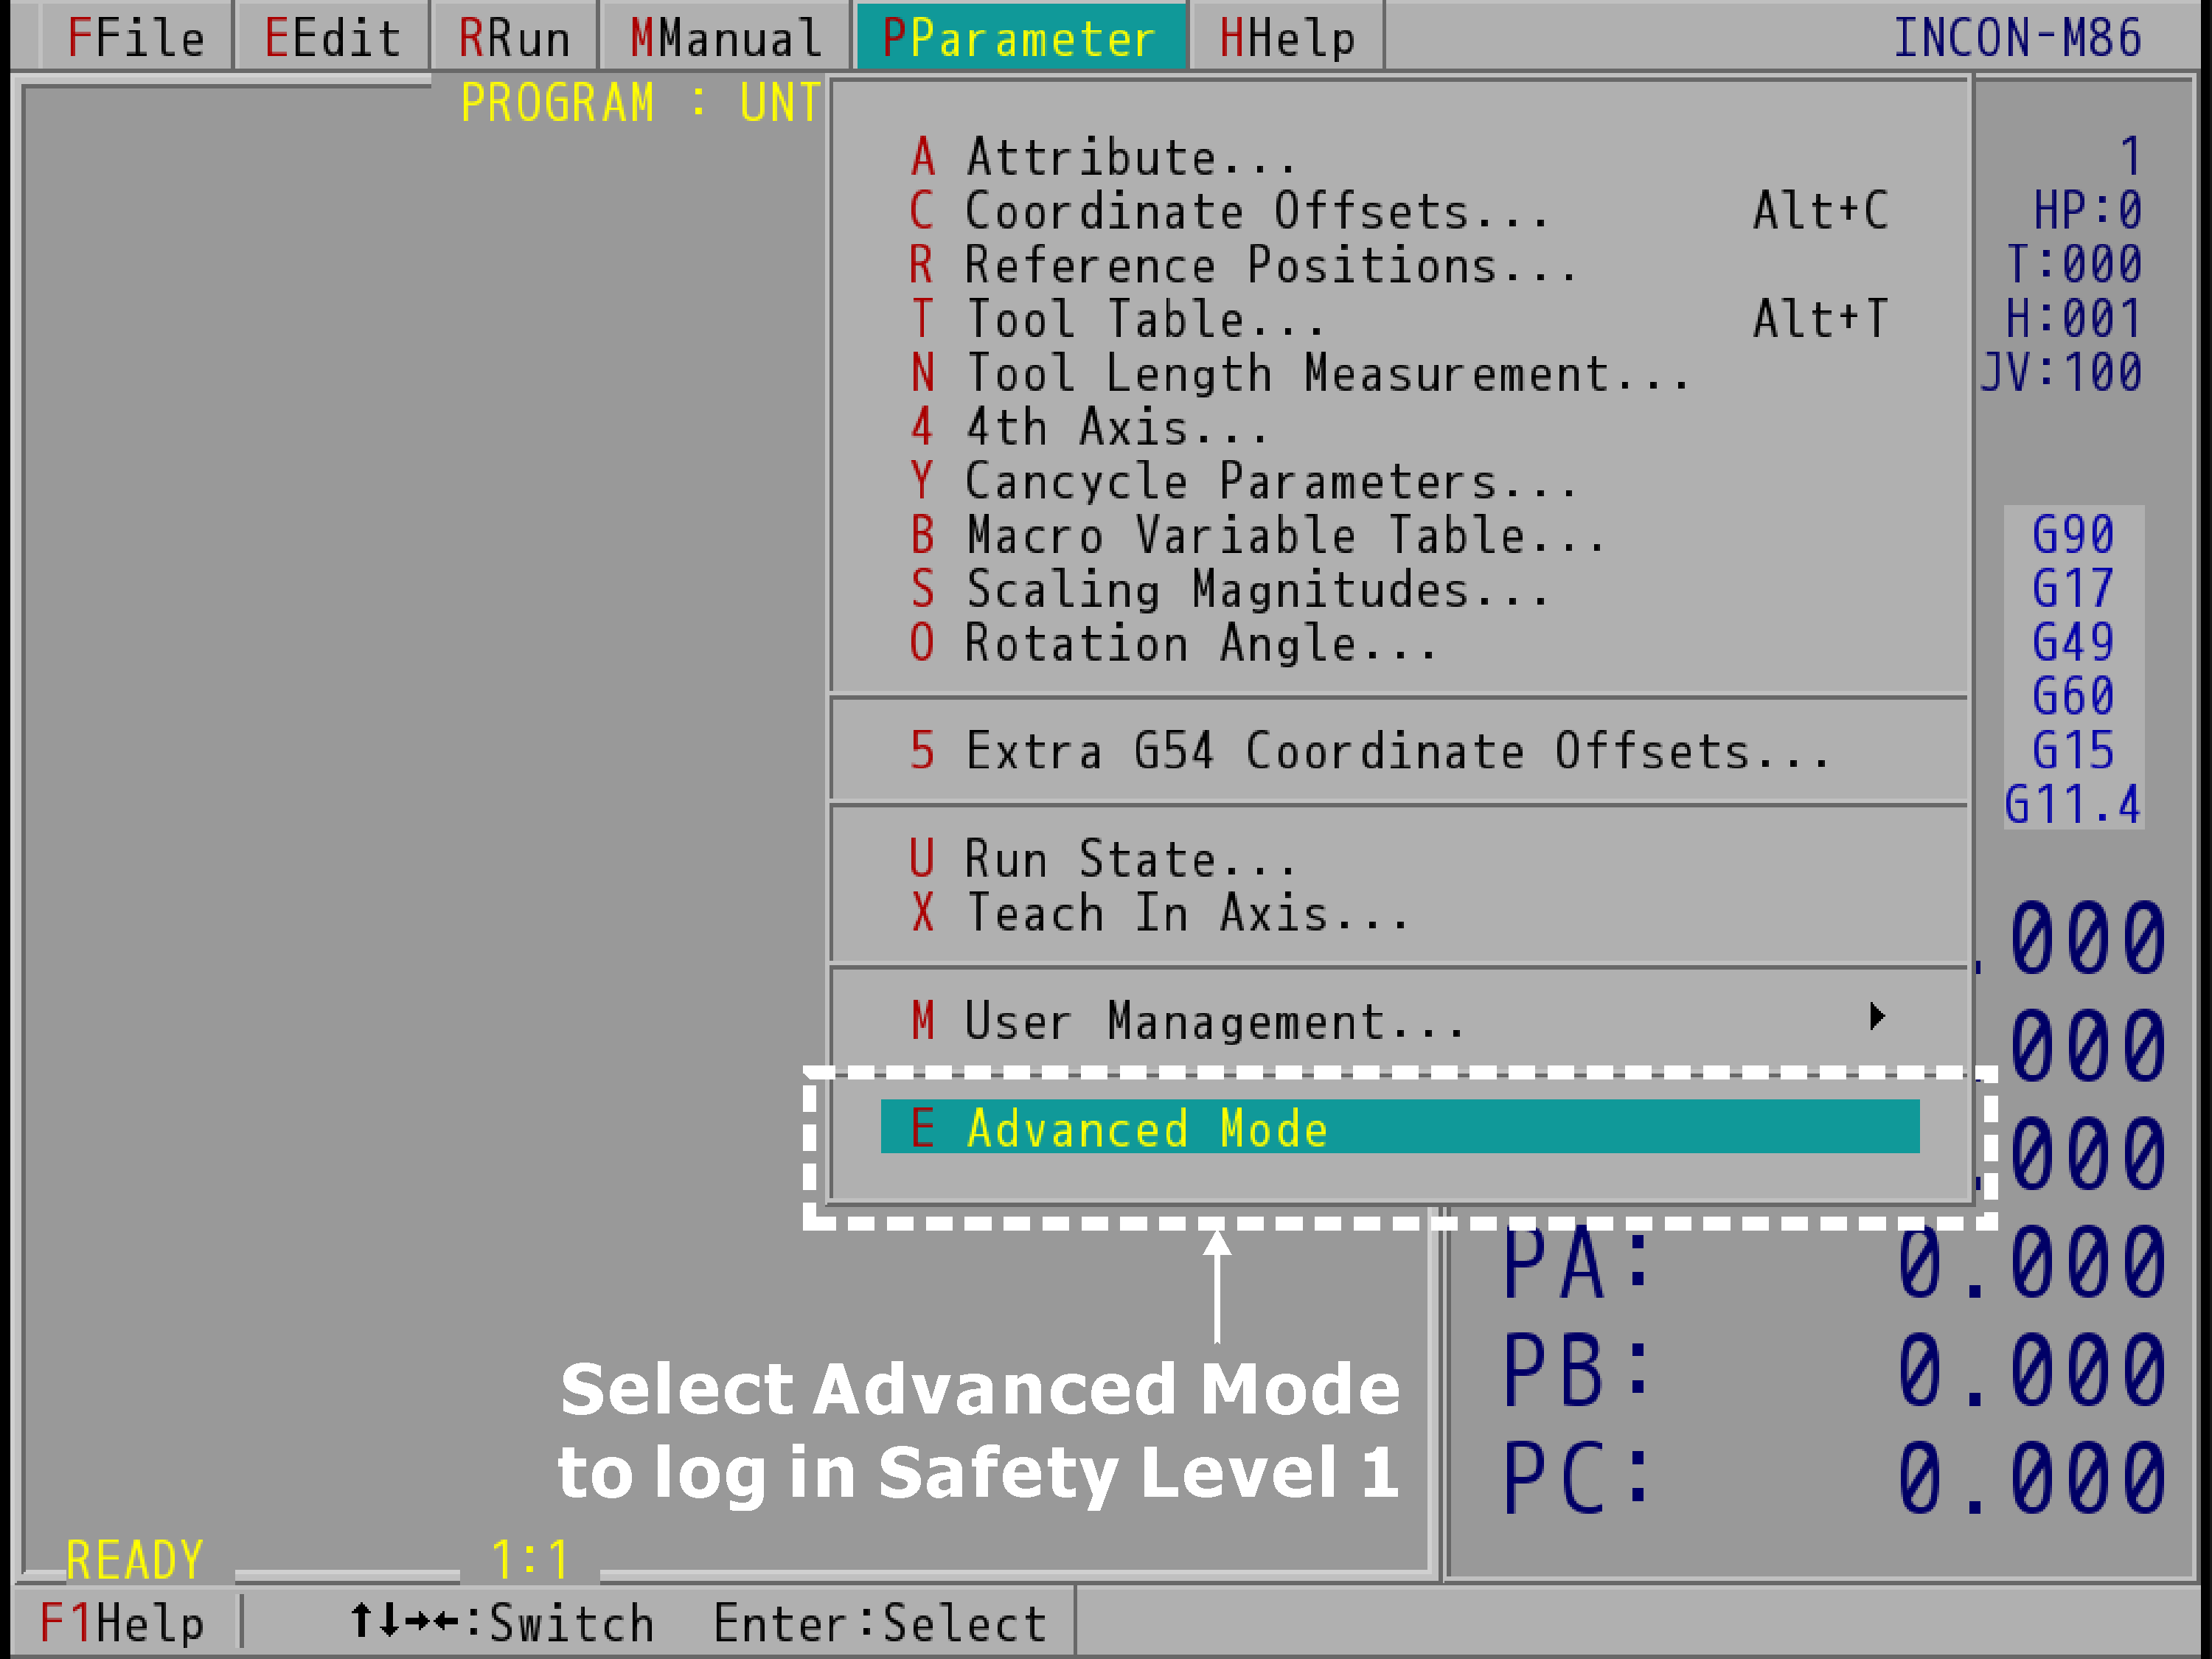Image resolution: width=2212 pixels, height=1659 pixels.
Task: Click the INCON-M86 title text
Action: pyautogui.click(x=2018, y=38)
